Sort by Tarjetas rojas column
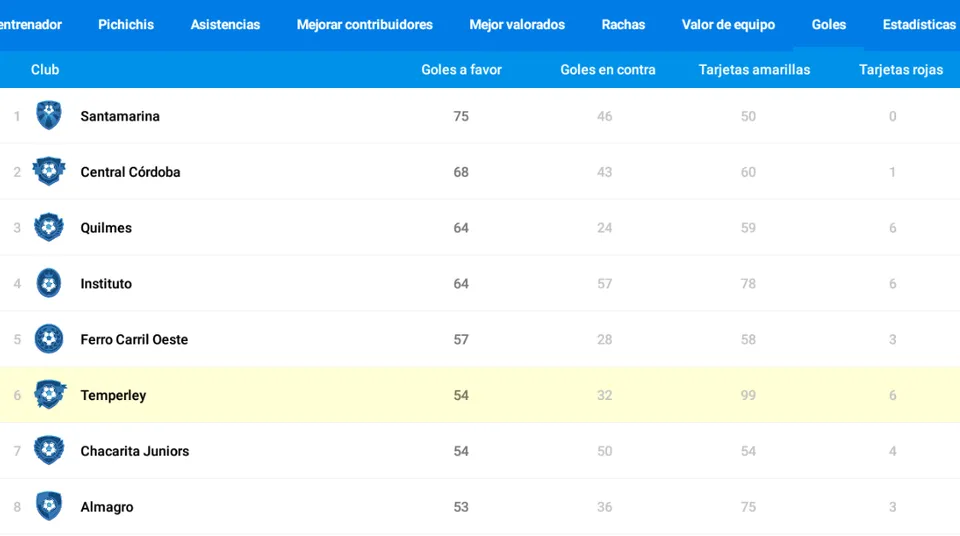960x536 pixels. point(901,70)
